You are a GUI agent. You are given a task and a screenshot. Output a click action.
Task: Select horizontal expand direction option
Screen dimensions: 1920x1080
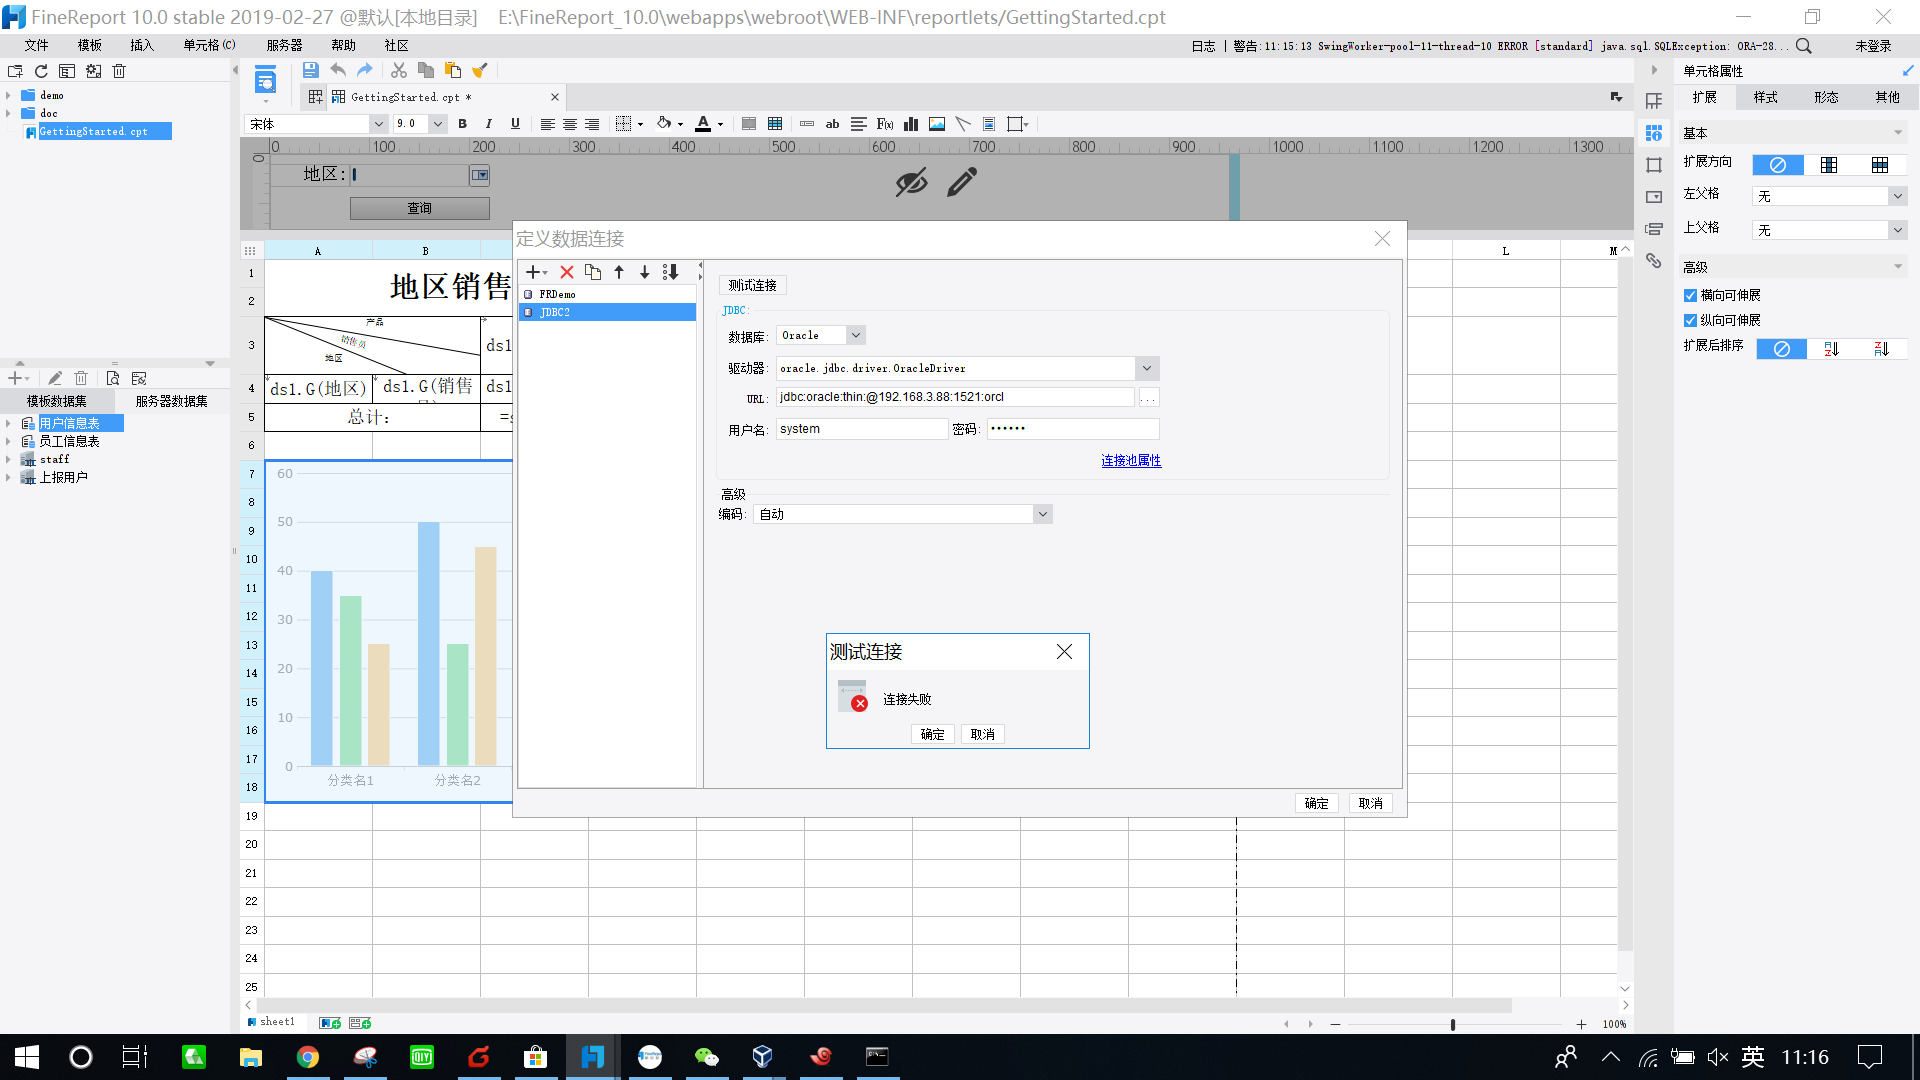coord(1880,165)
